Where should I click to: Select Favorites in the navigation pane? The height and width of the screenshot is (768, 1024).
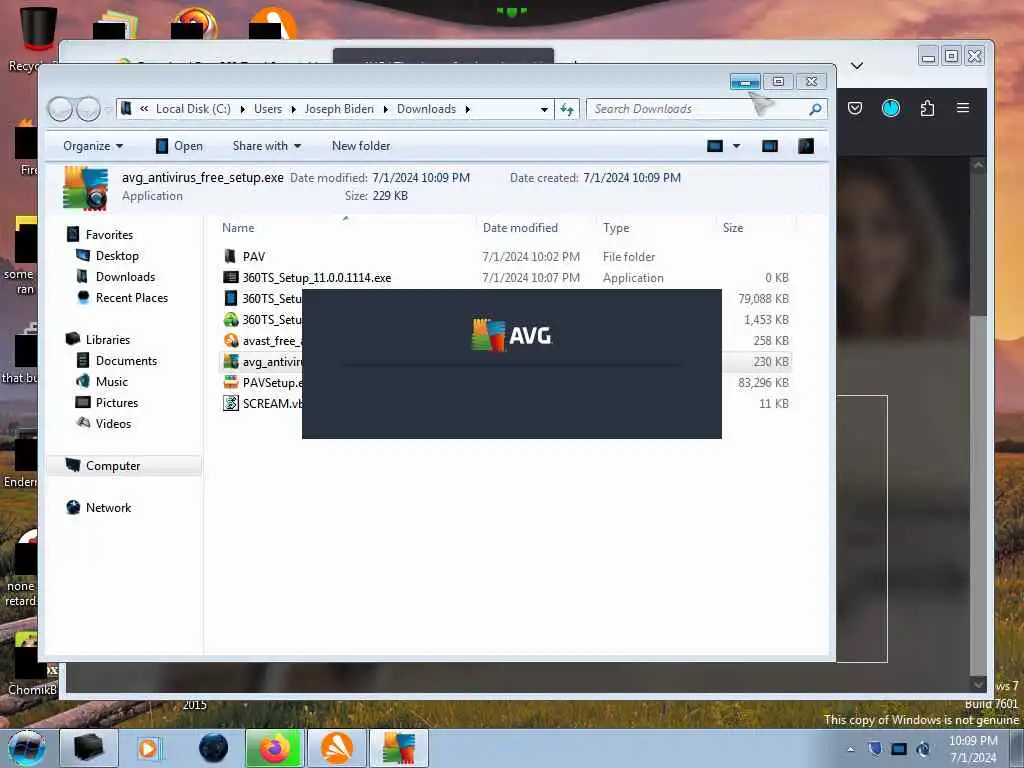pyautogui.click(x=109, y=234)
